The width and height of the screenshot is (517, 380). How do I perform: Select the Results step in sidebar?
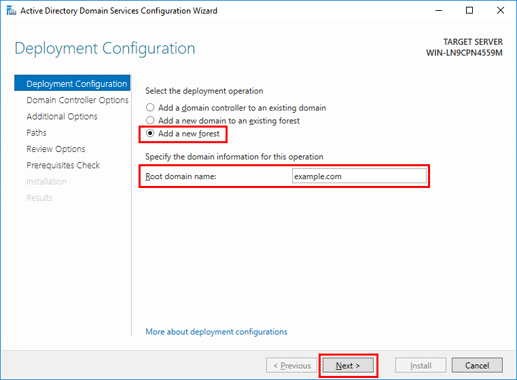(39, 198)
